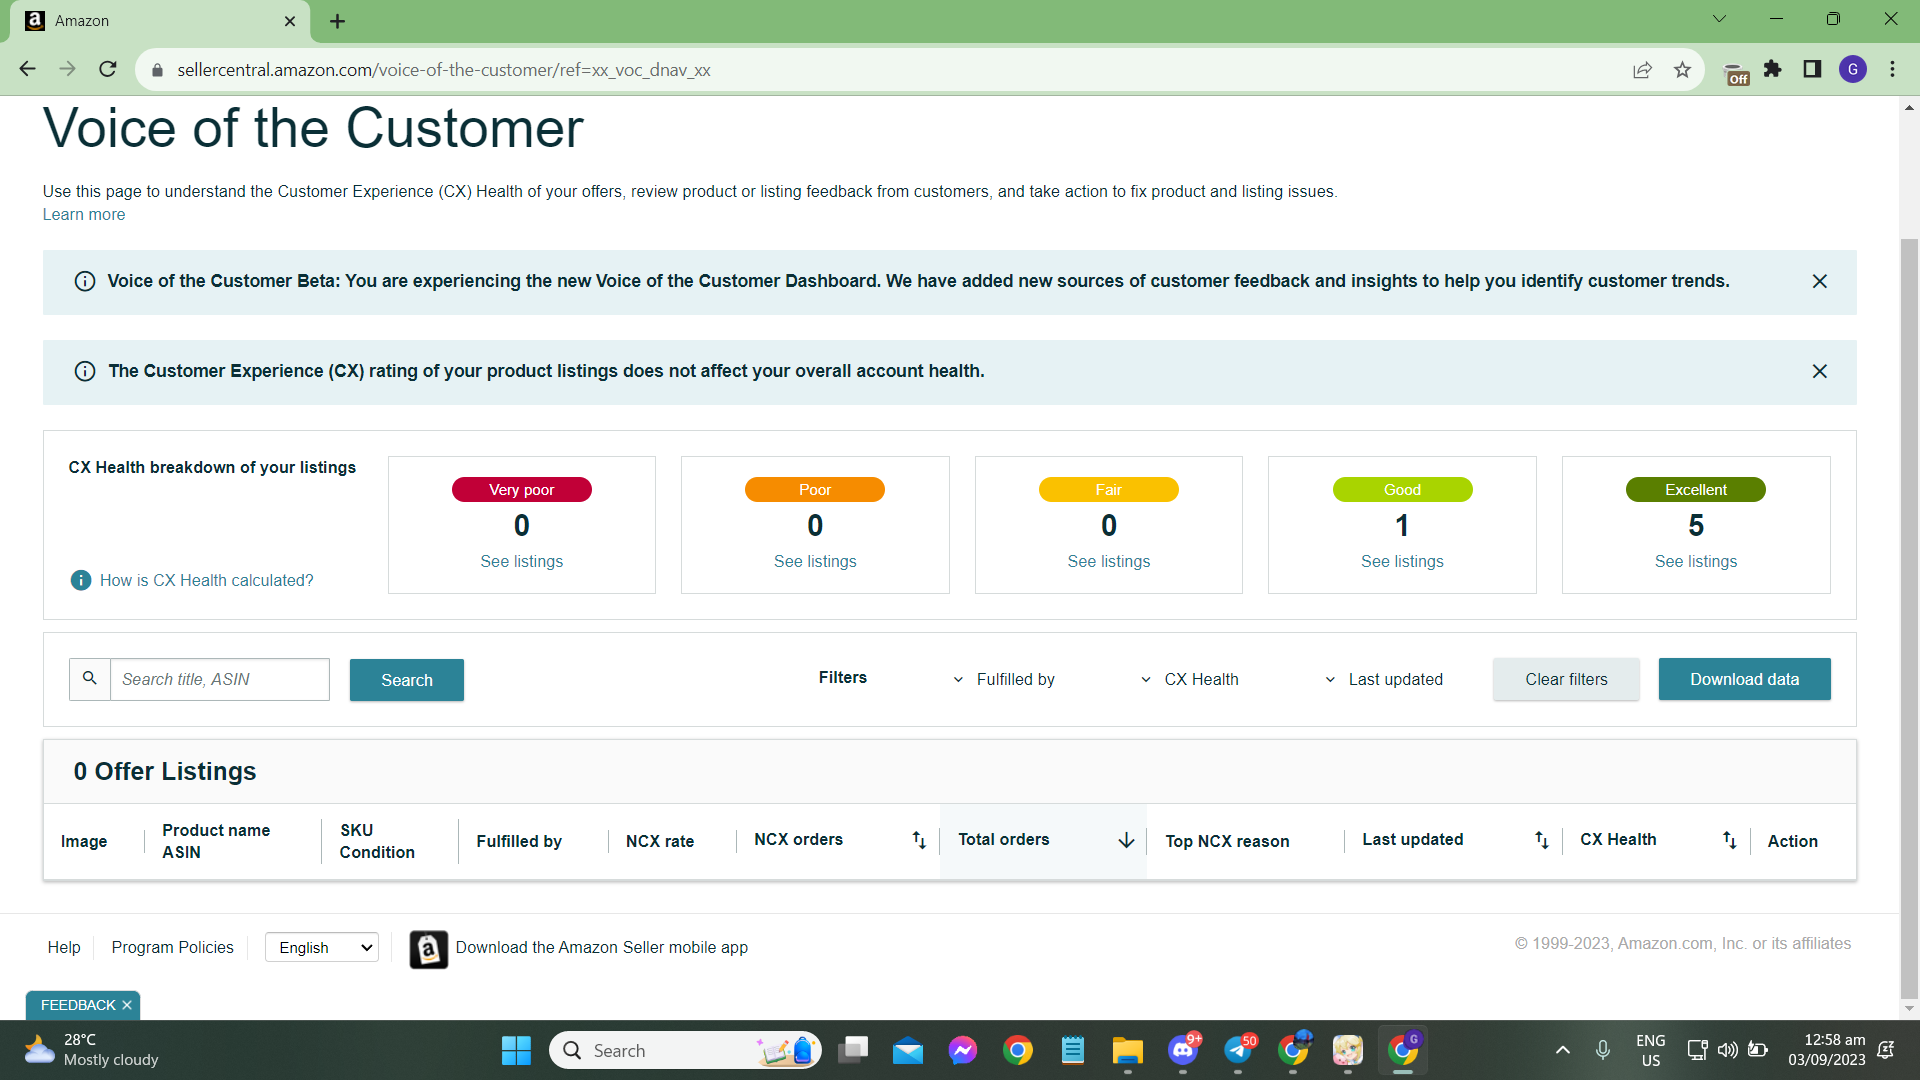Click the ENG US language indicator
The width and height of the screenshot is (1920, 1080).
point(1651,1050)
